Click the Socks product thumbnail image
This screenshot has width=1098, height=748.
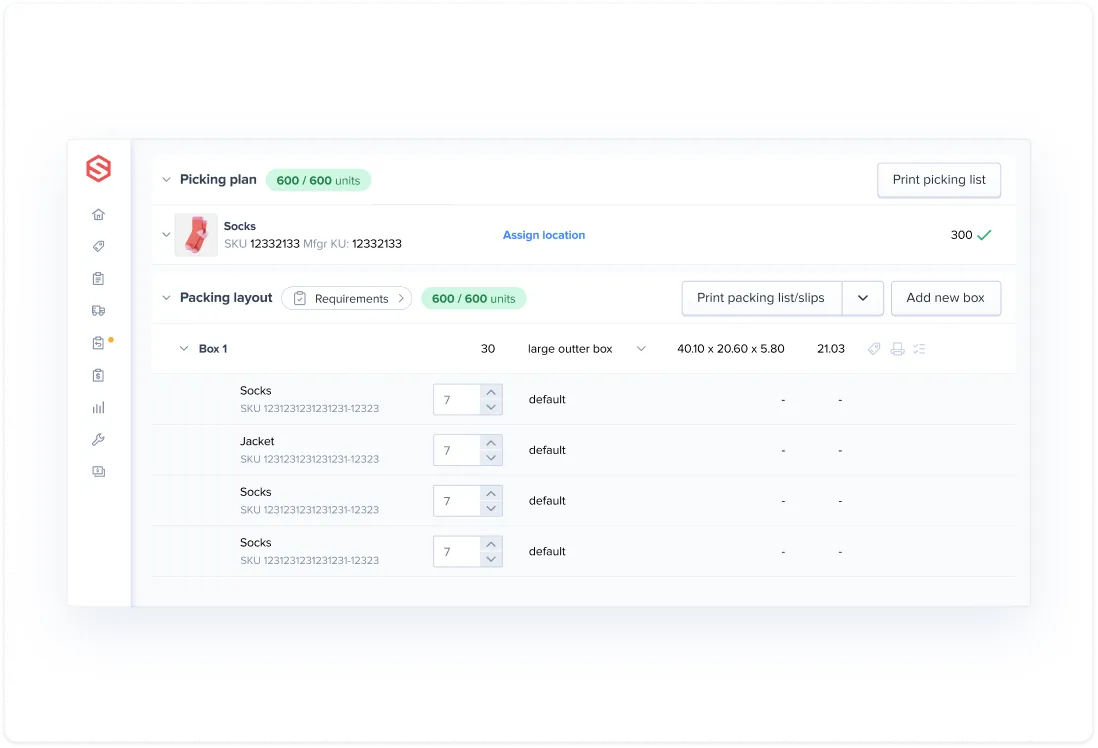[x=196, y=235]
